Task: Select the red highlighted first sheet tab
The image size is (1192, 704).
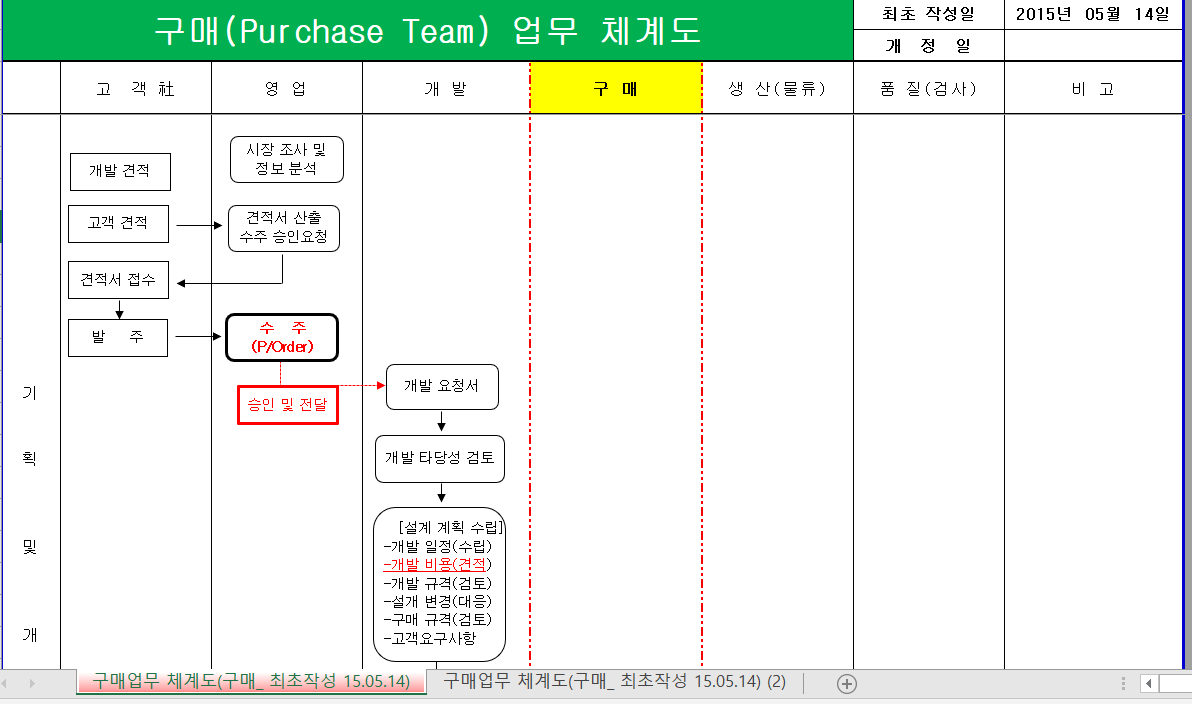Action: click(x=251, y=681)
